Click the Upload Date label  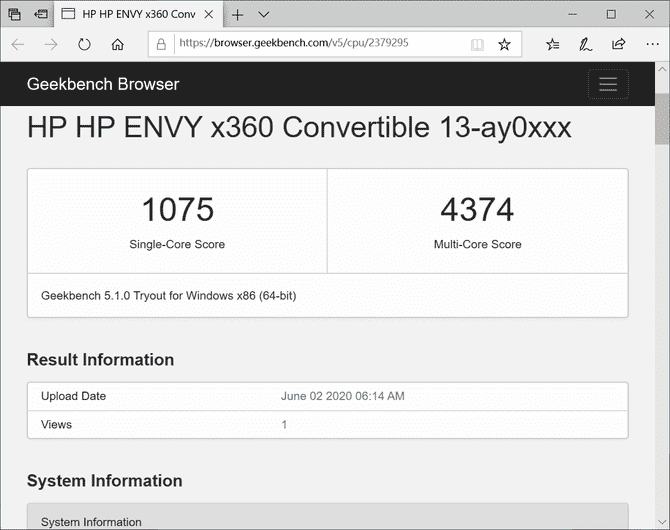click(x=73, y=396)
